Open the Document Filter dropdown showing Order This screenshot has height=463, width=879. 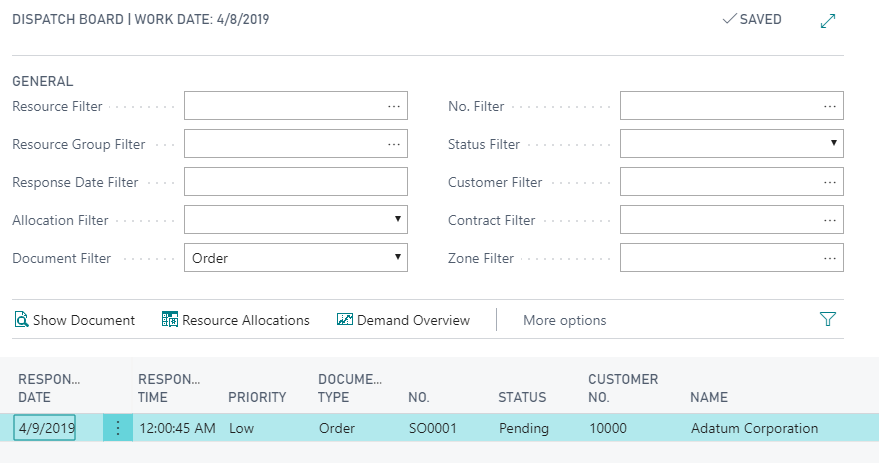296,258
